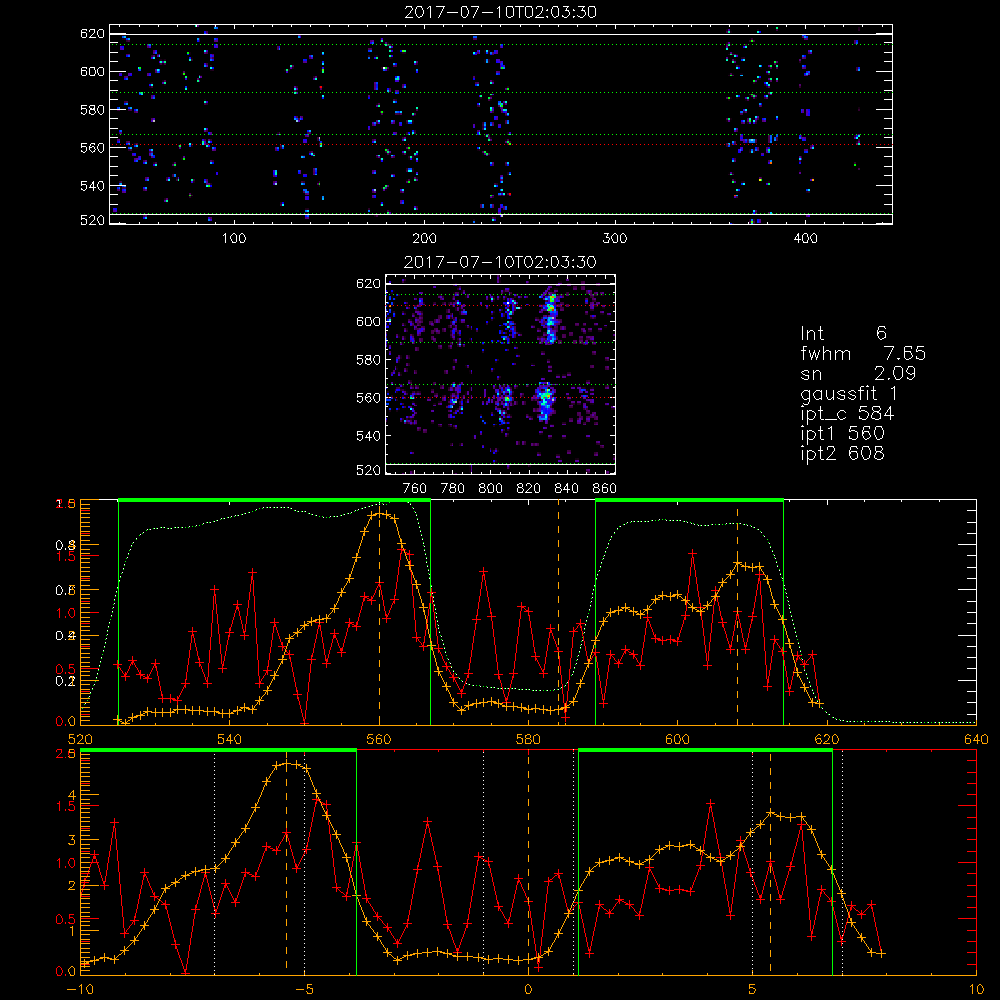Screen dimensions: 1000x1000
Task: Click the 300 x-axis label on top plot
Action: pos(615,239)
